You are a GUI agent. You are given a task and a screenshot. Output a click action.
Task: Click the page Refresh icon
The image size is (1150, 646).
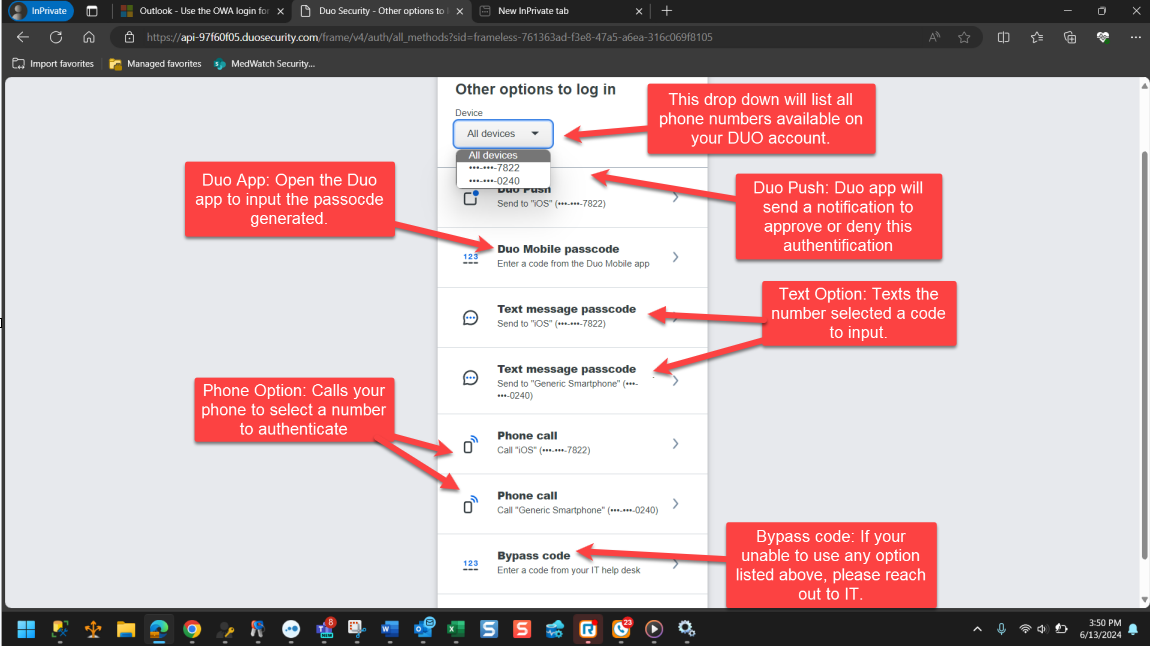tap(56, 37)
